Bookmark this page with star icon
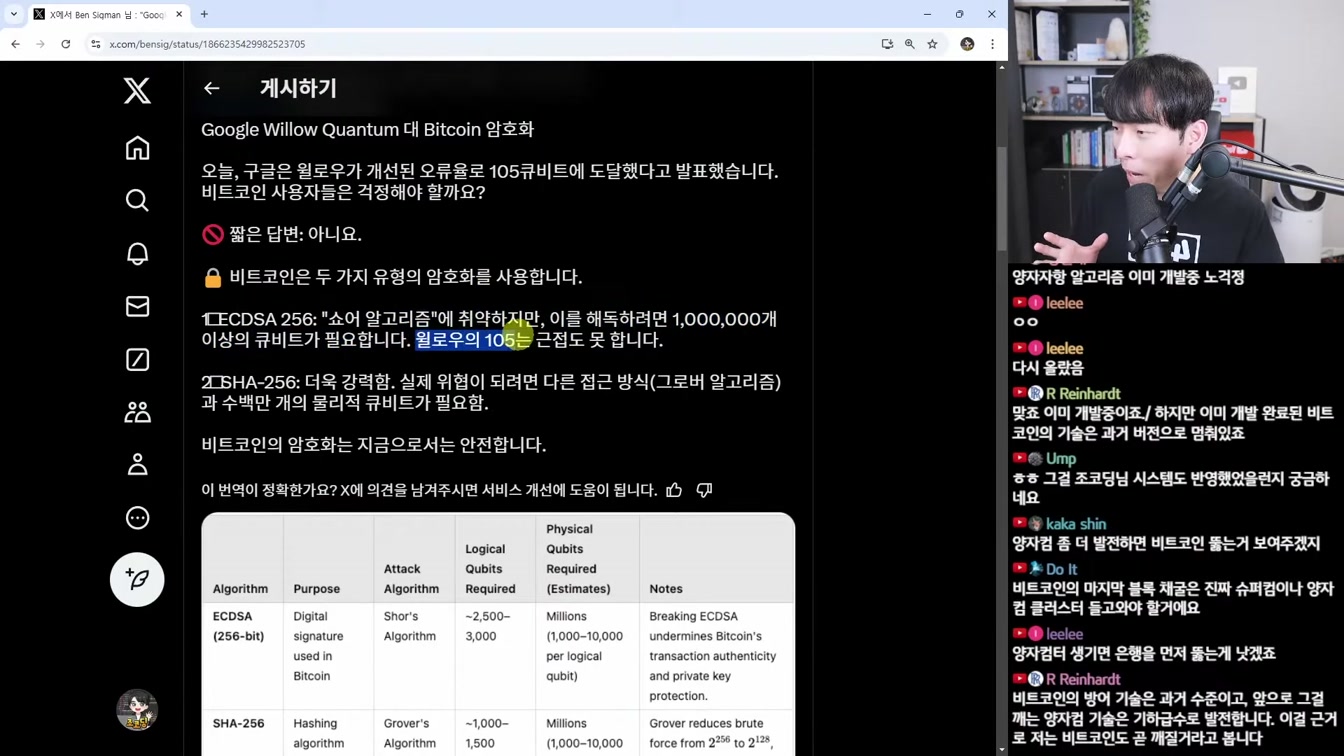The height and width of the screenshot is (756, 1344). (x=932, y=44)
